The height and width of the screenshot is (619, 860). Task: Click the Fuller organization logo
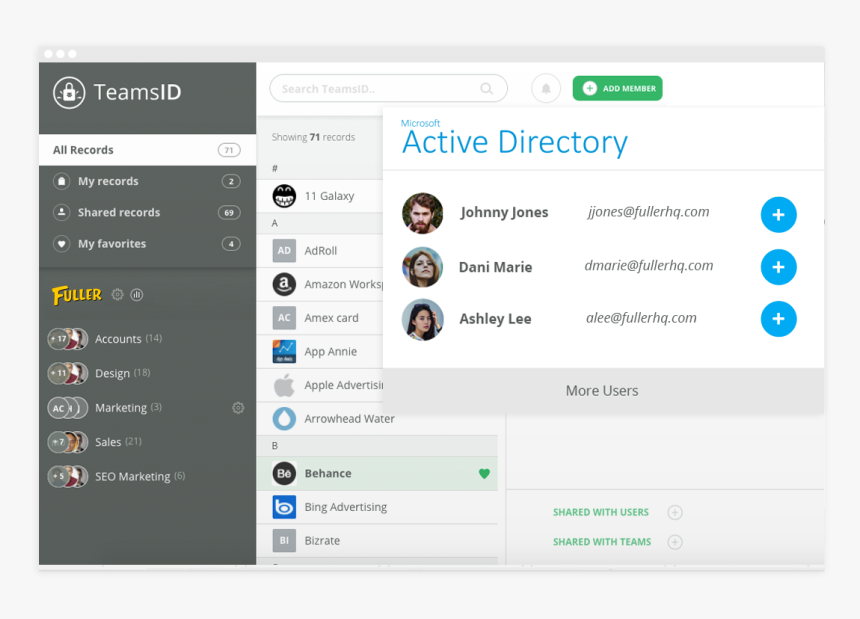coord(77,295)
